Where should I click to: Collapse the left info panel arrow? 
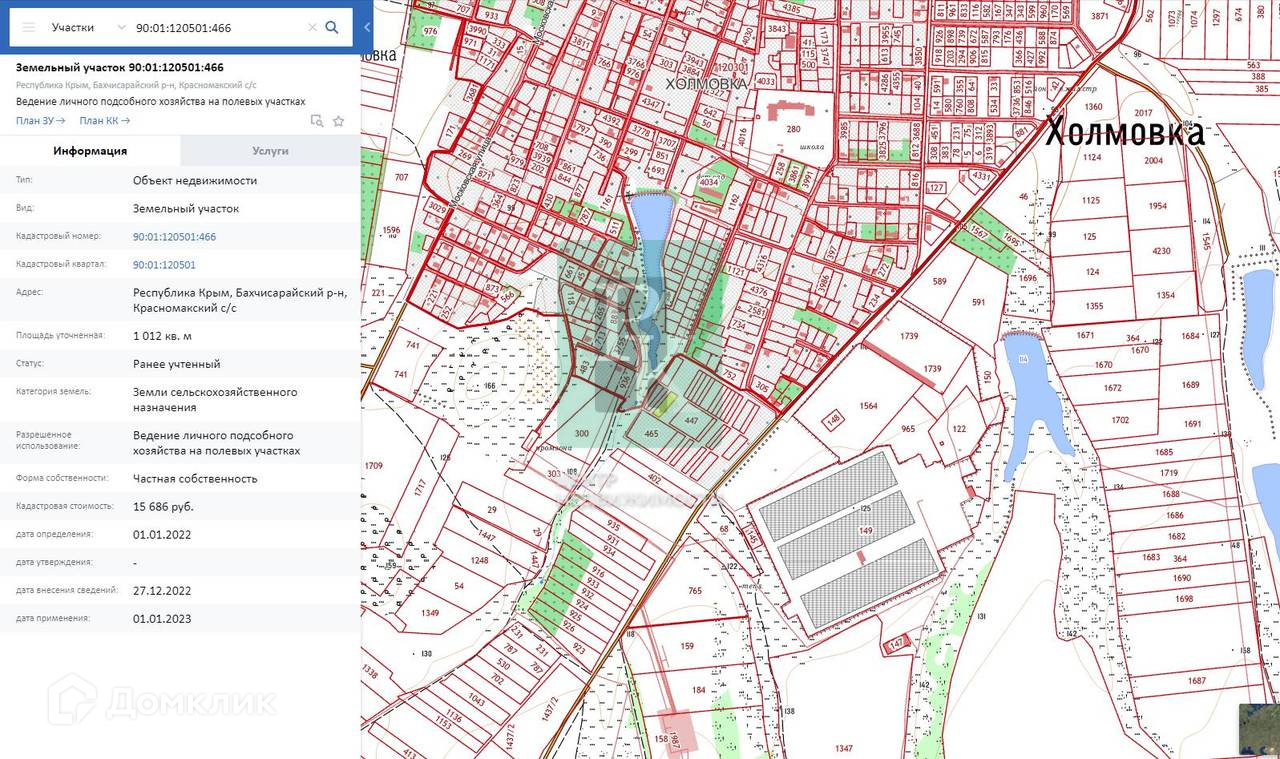click(x=367, y=28)
